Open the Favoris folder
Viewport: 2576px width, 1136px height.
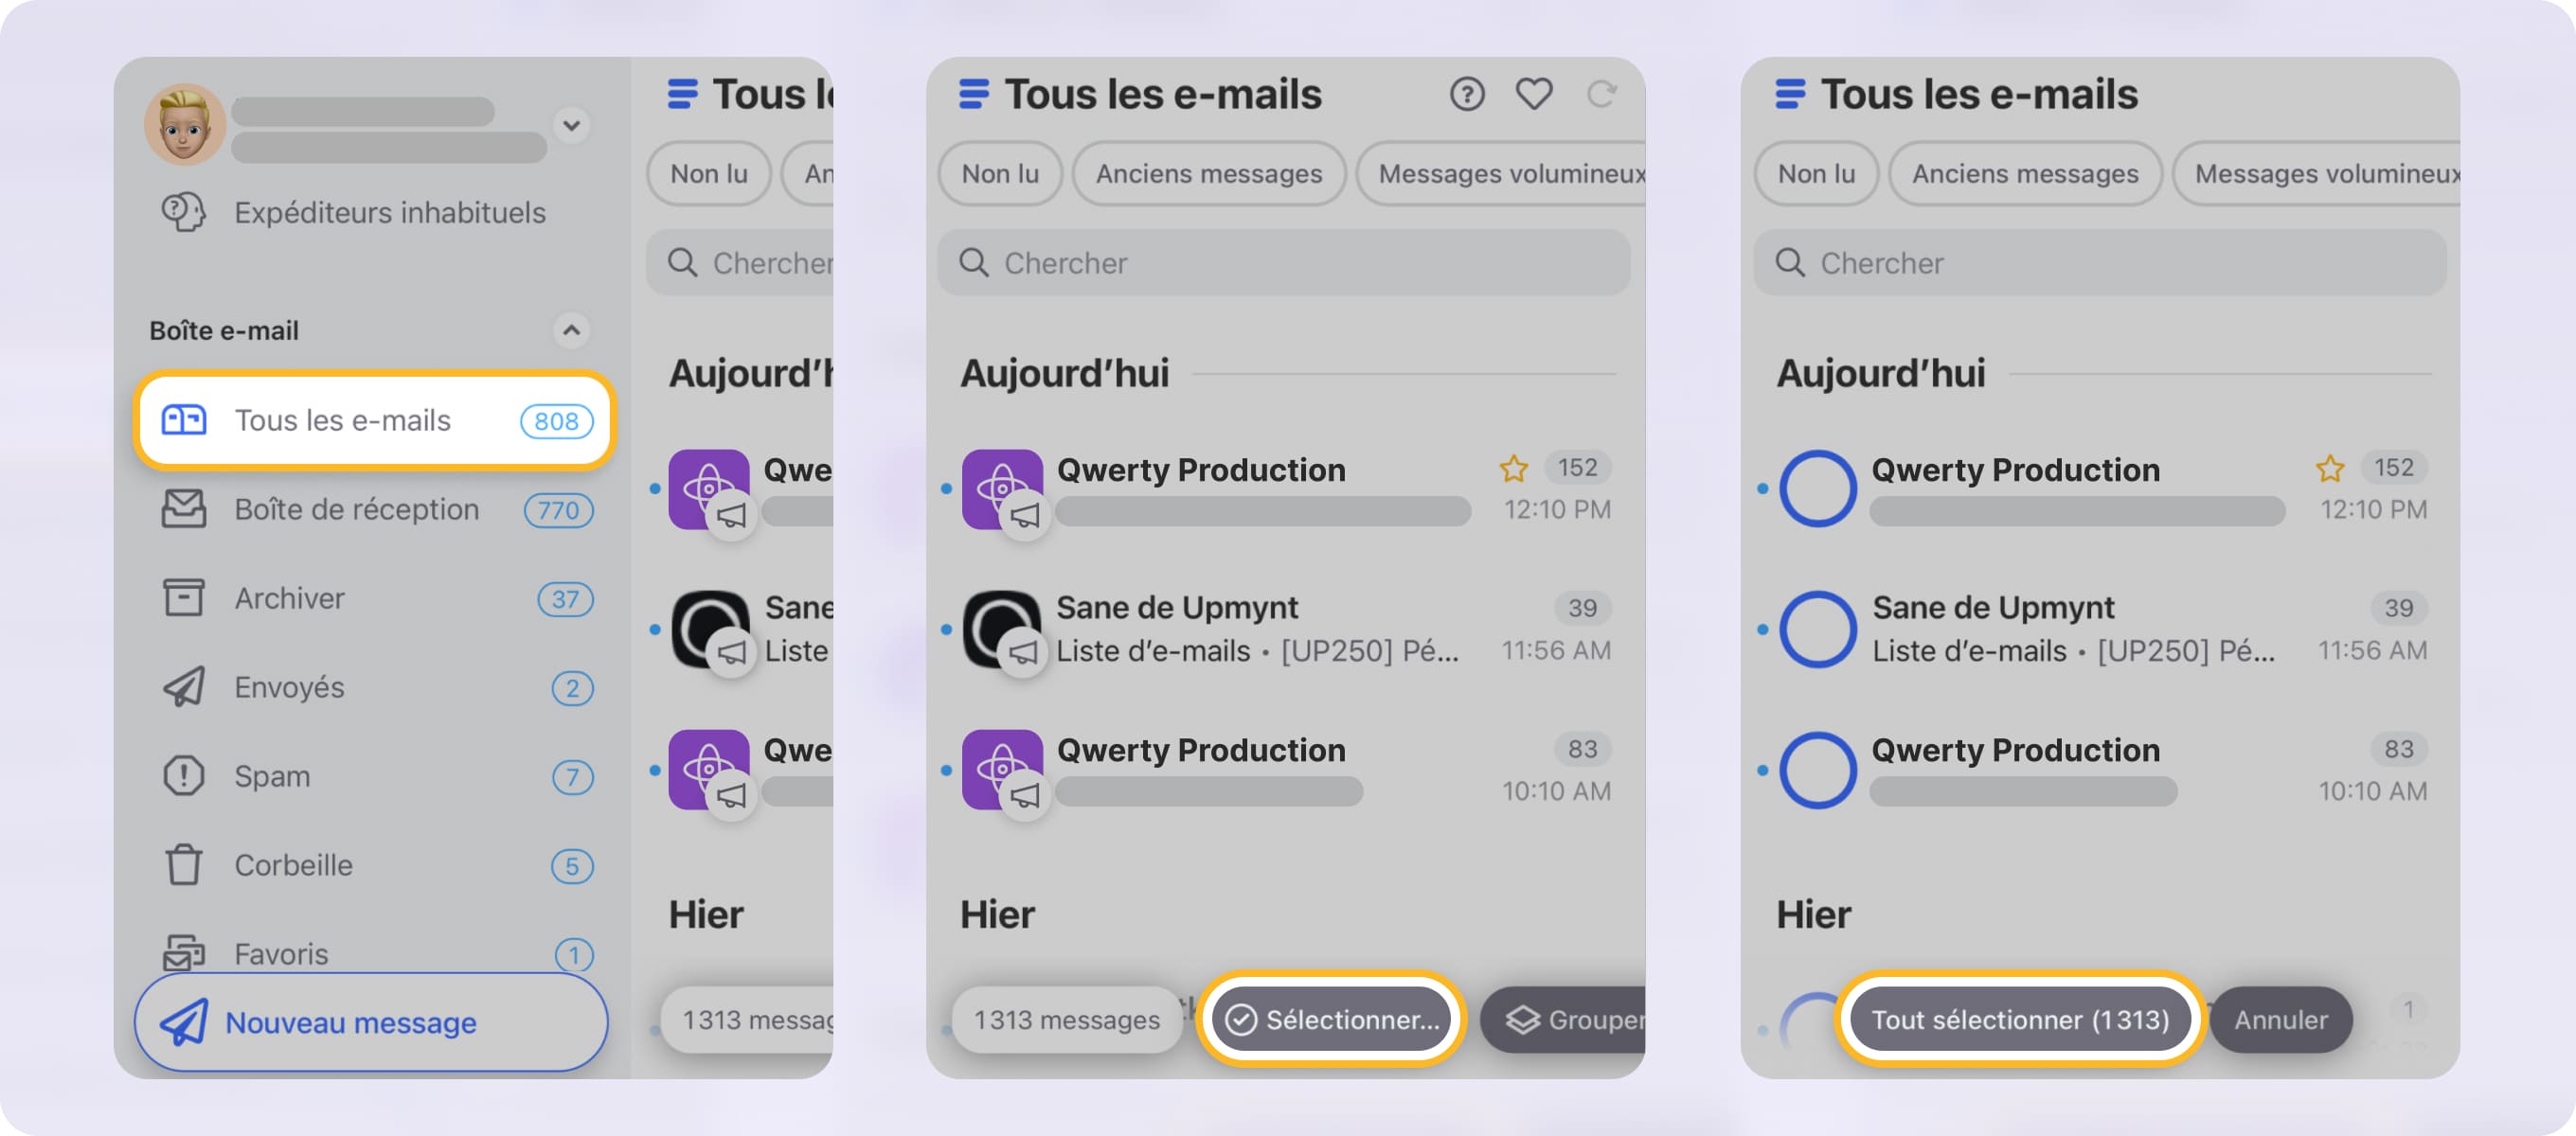click(x=376, y=954)
